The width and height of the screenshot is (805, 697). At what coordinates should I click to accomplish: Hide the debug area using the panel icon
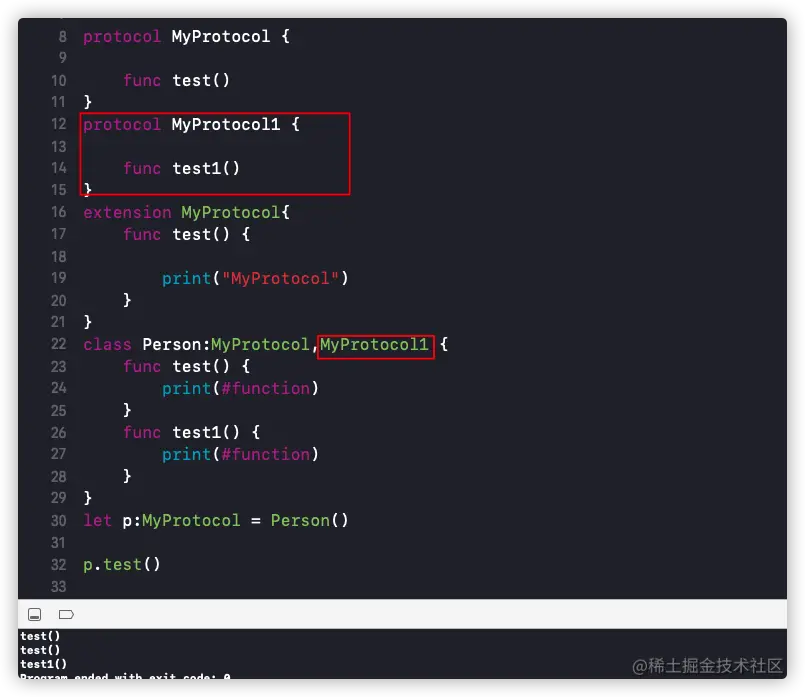[x=34, y=614]
